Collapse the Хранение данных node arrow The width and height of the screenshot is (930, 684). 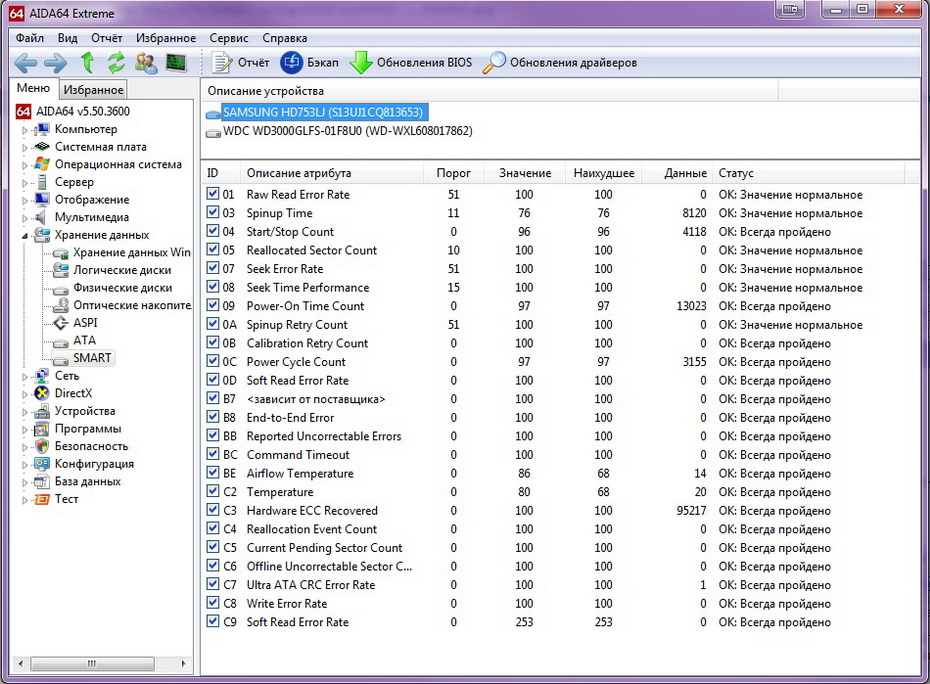tap(25, 236)
